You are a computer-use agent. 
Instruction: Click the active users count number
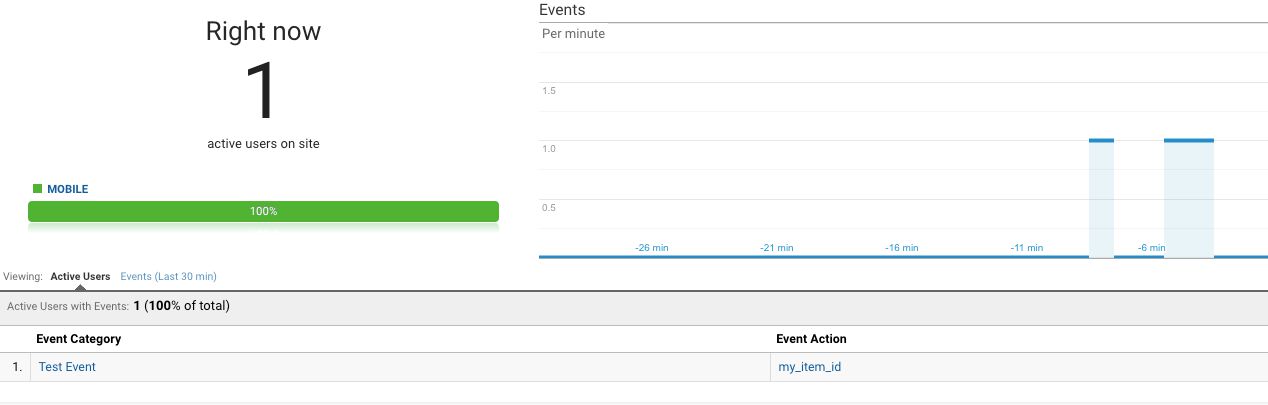(263, 92)
